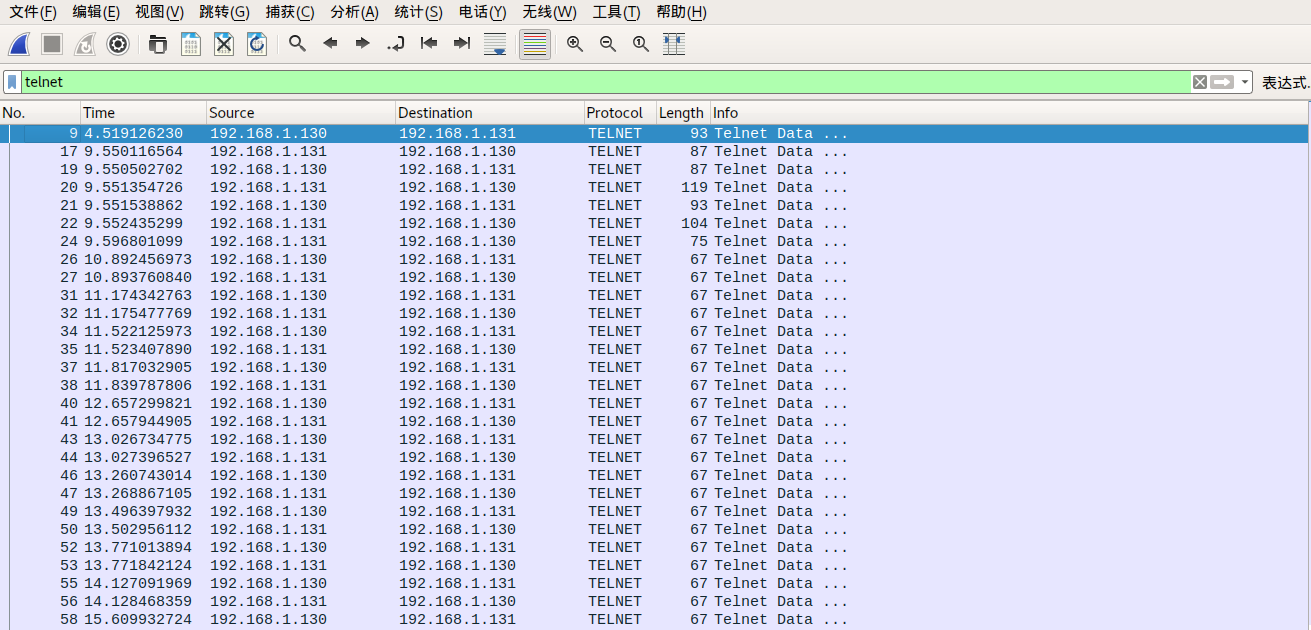Toggle auto-scroll during live capture

[x=495, y=44]
